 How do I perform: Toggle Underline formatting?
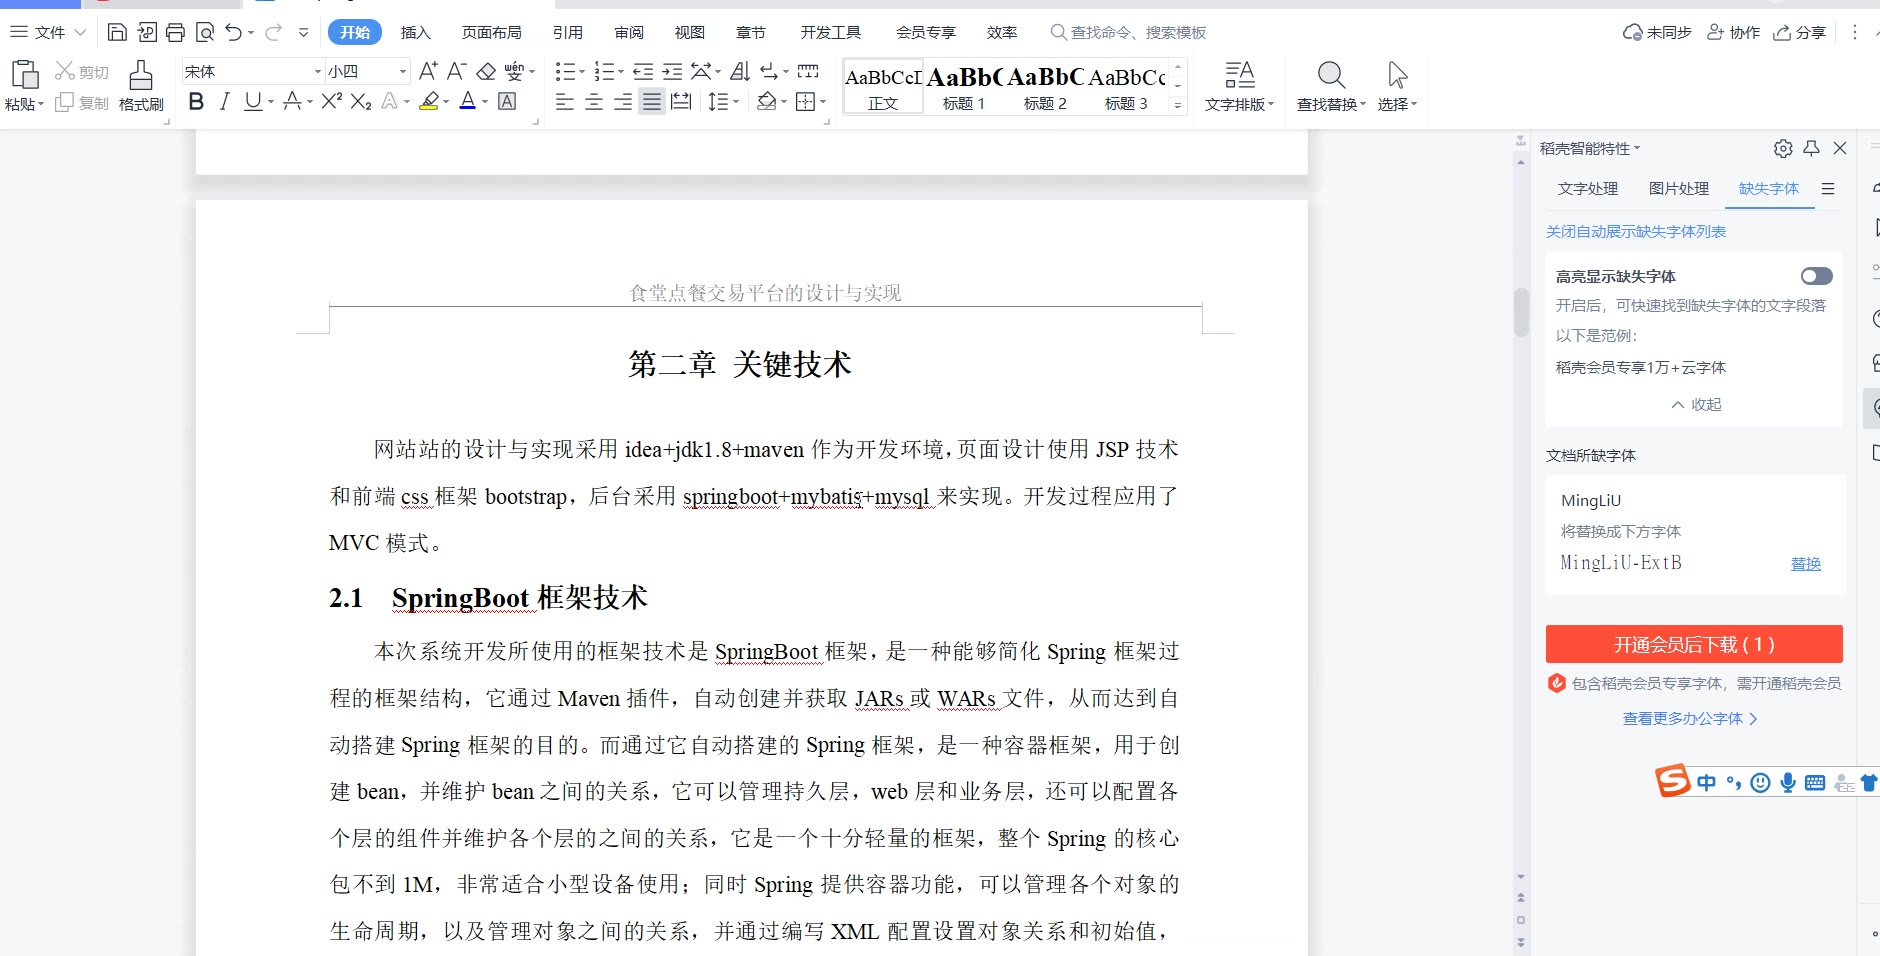point(253,101)
